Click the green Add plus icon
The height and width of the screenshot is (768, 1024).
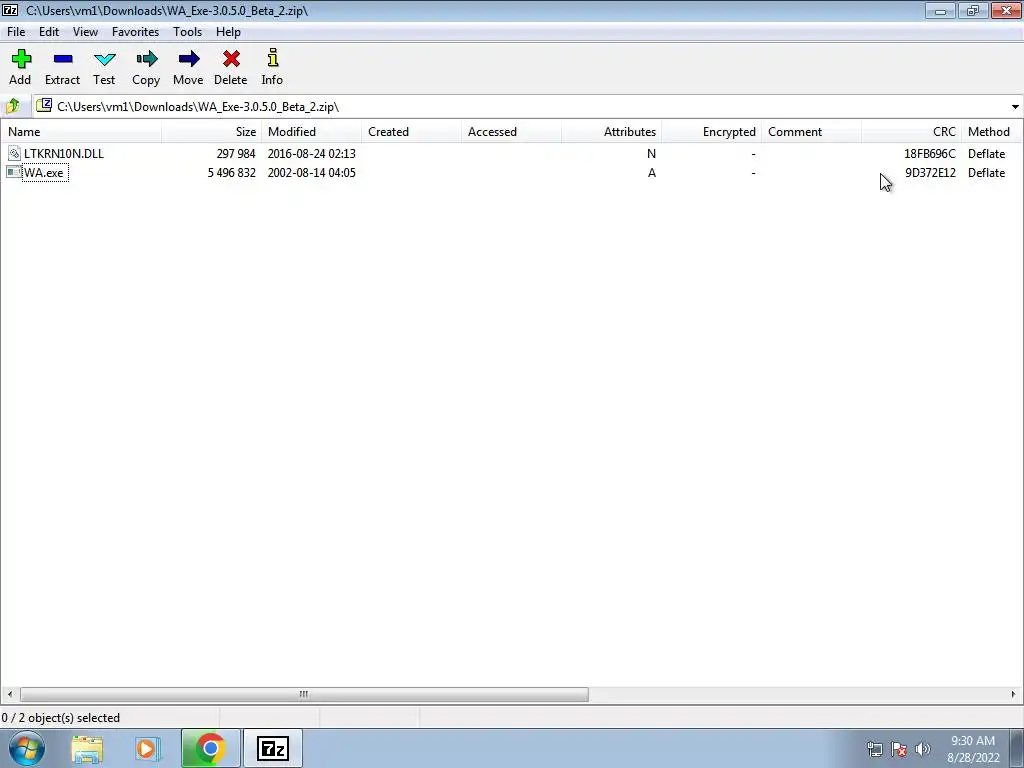21,59
